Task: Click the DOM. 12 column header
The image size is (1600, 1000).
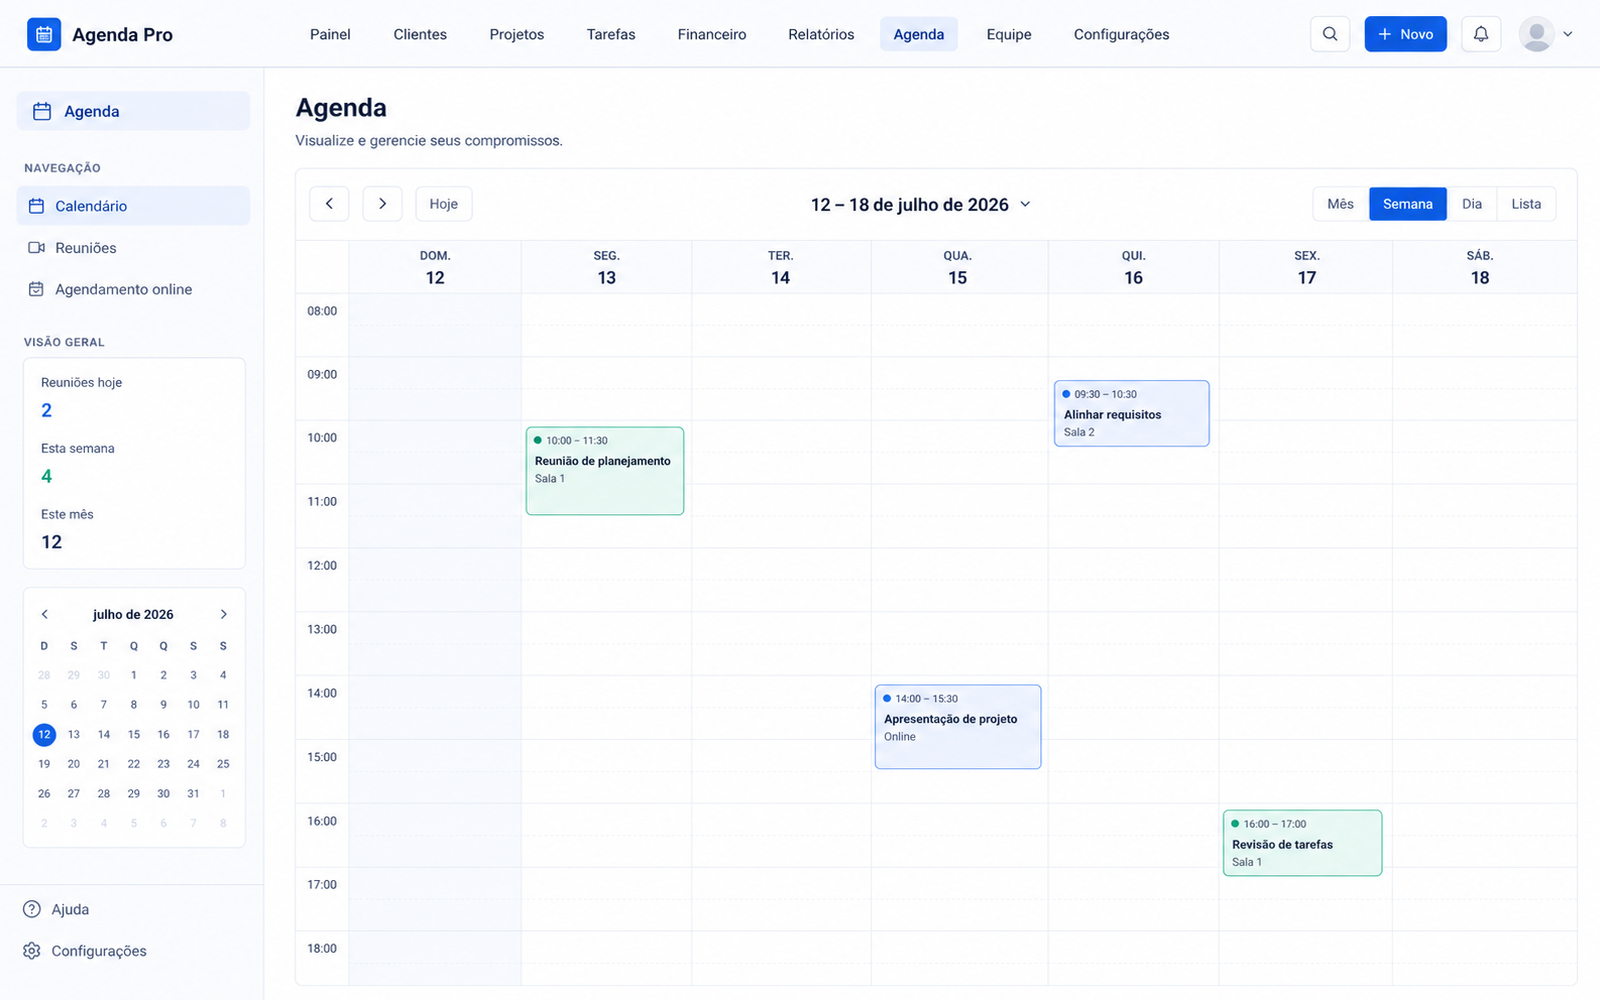Action: 435,268
